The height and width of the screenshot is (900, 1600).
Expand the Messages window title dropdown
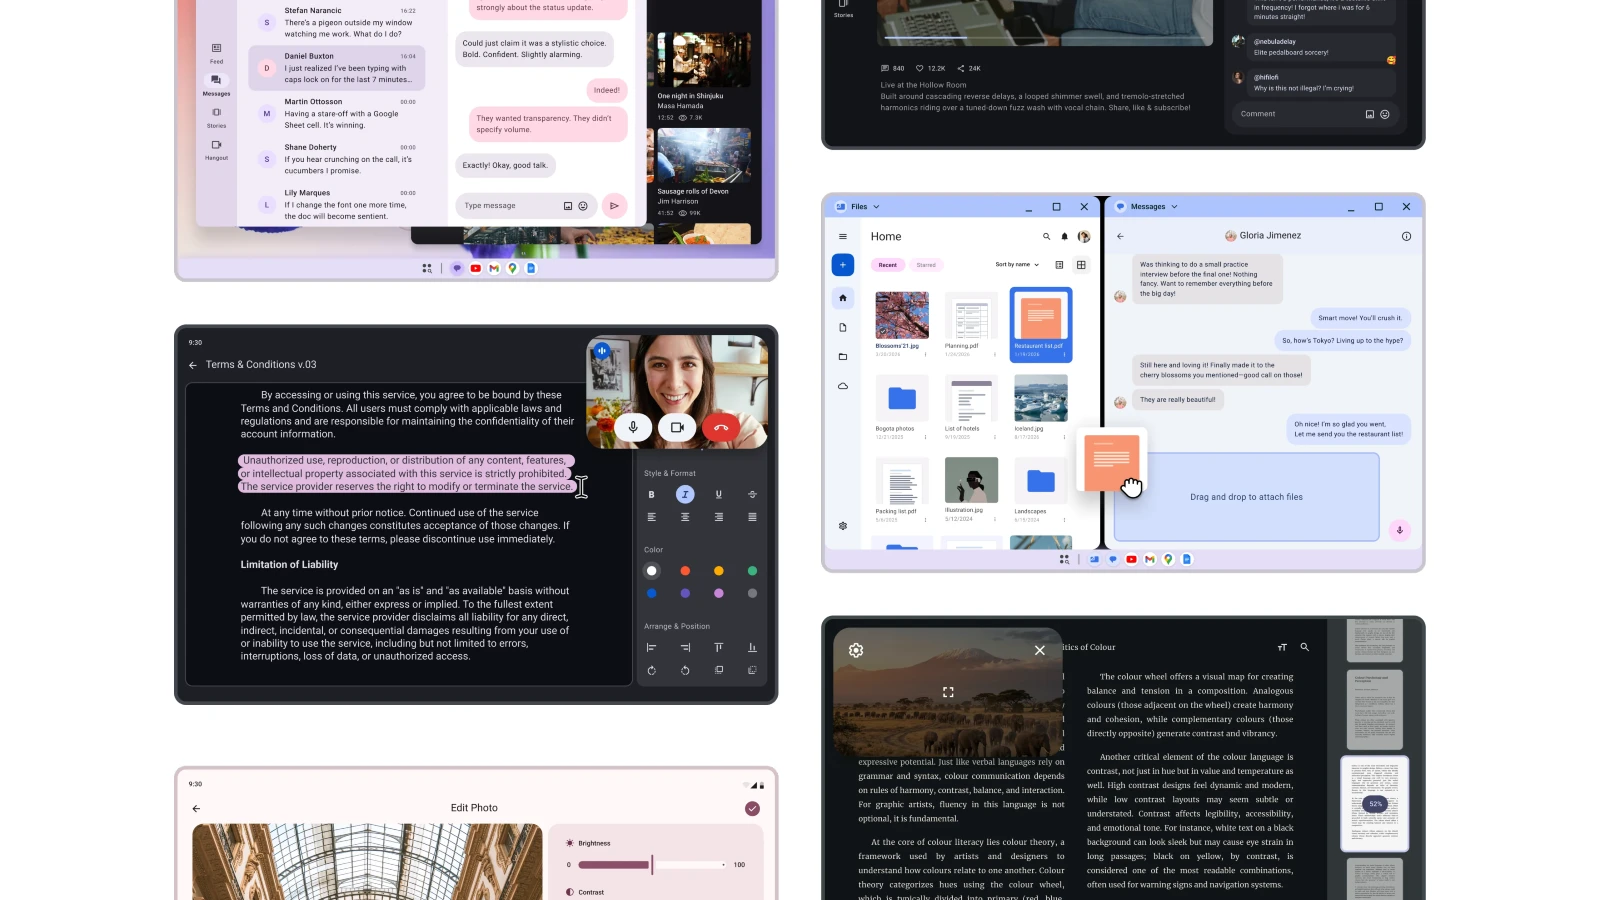1174,207
